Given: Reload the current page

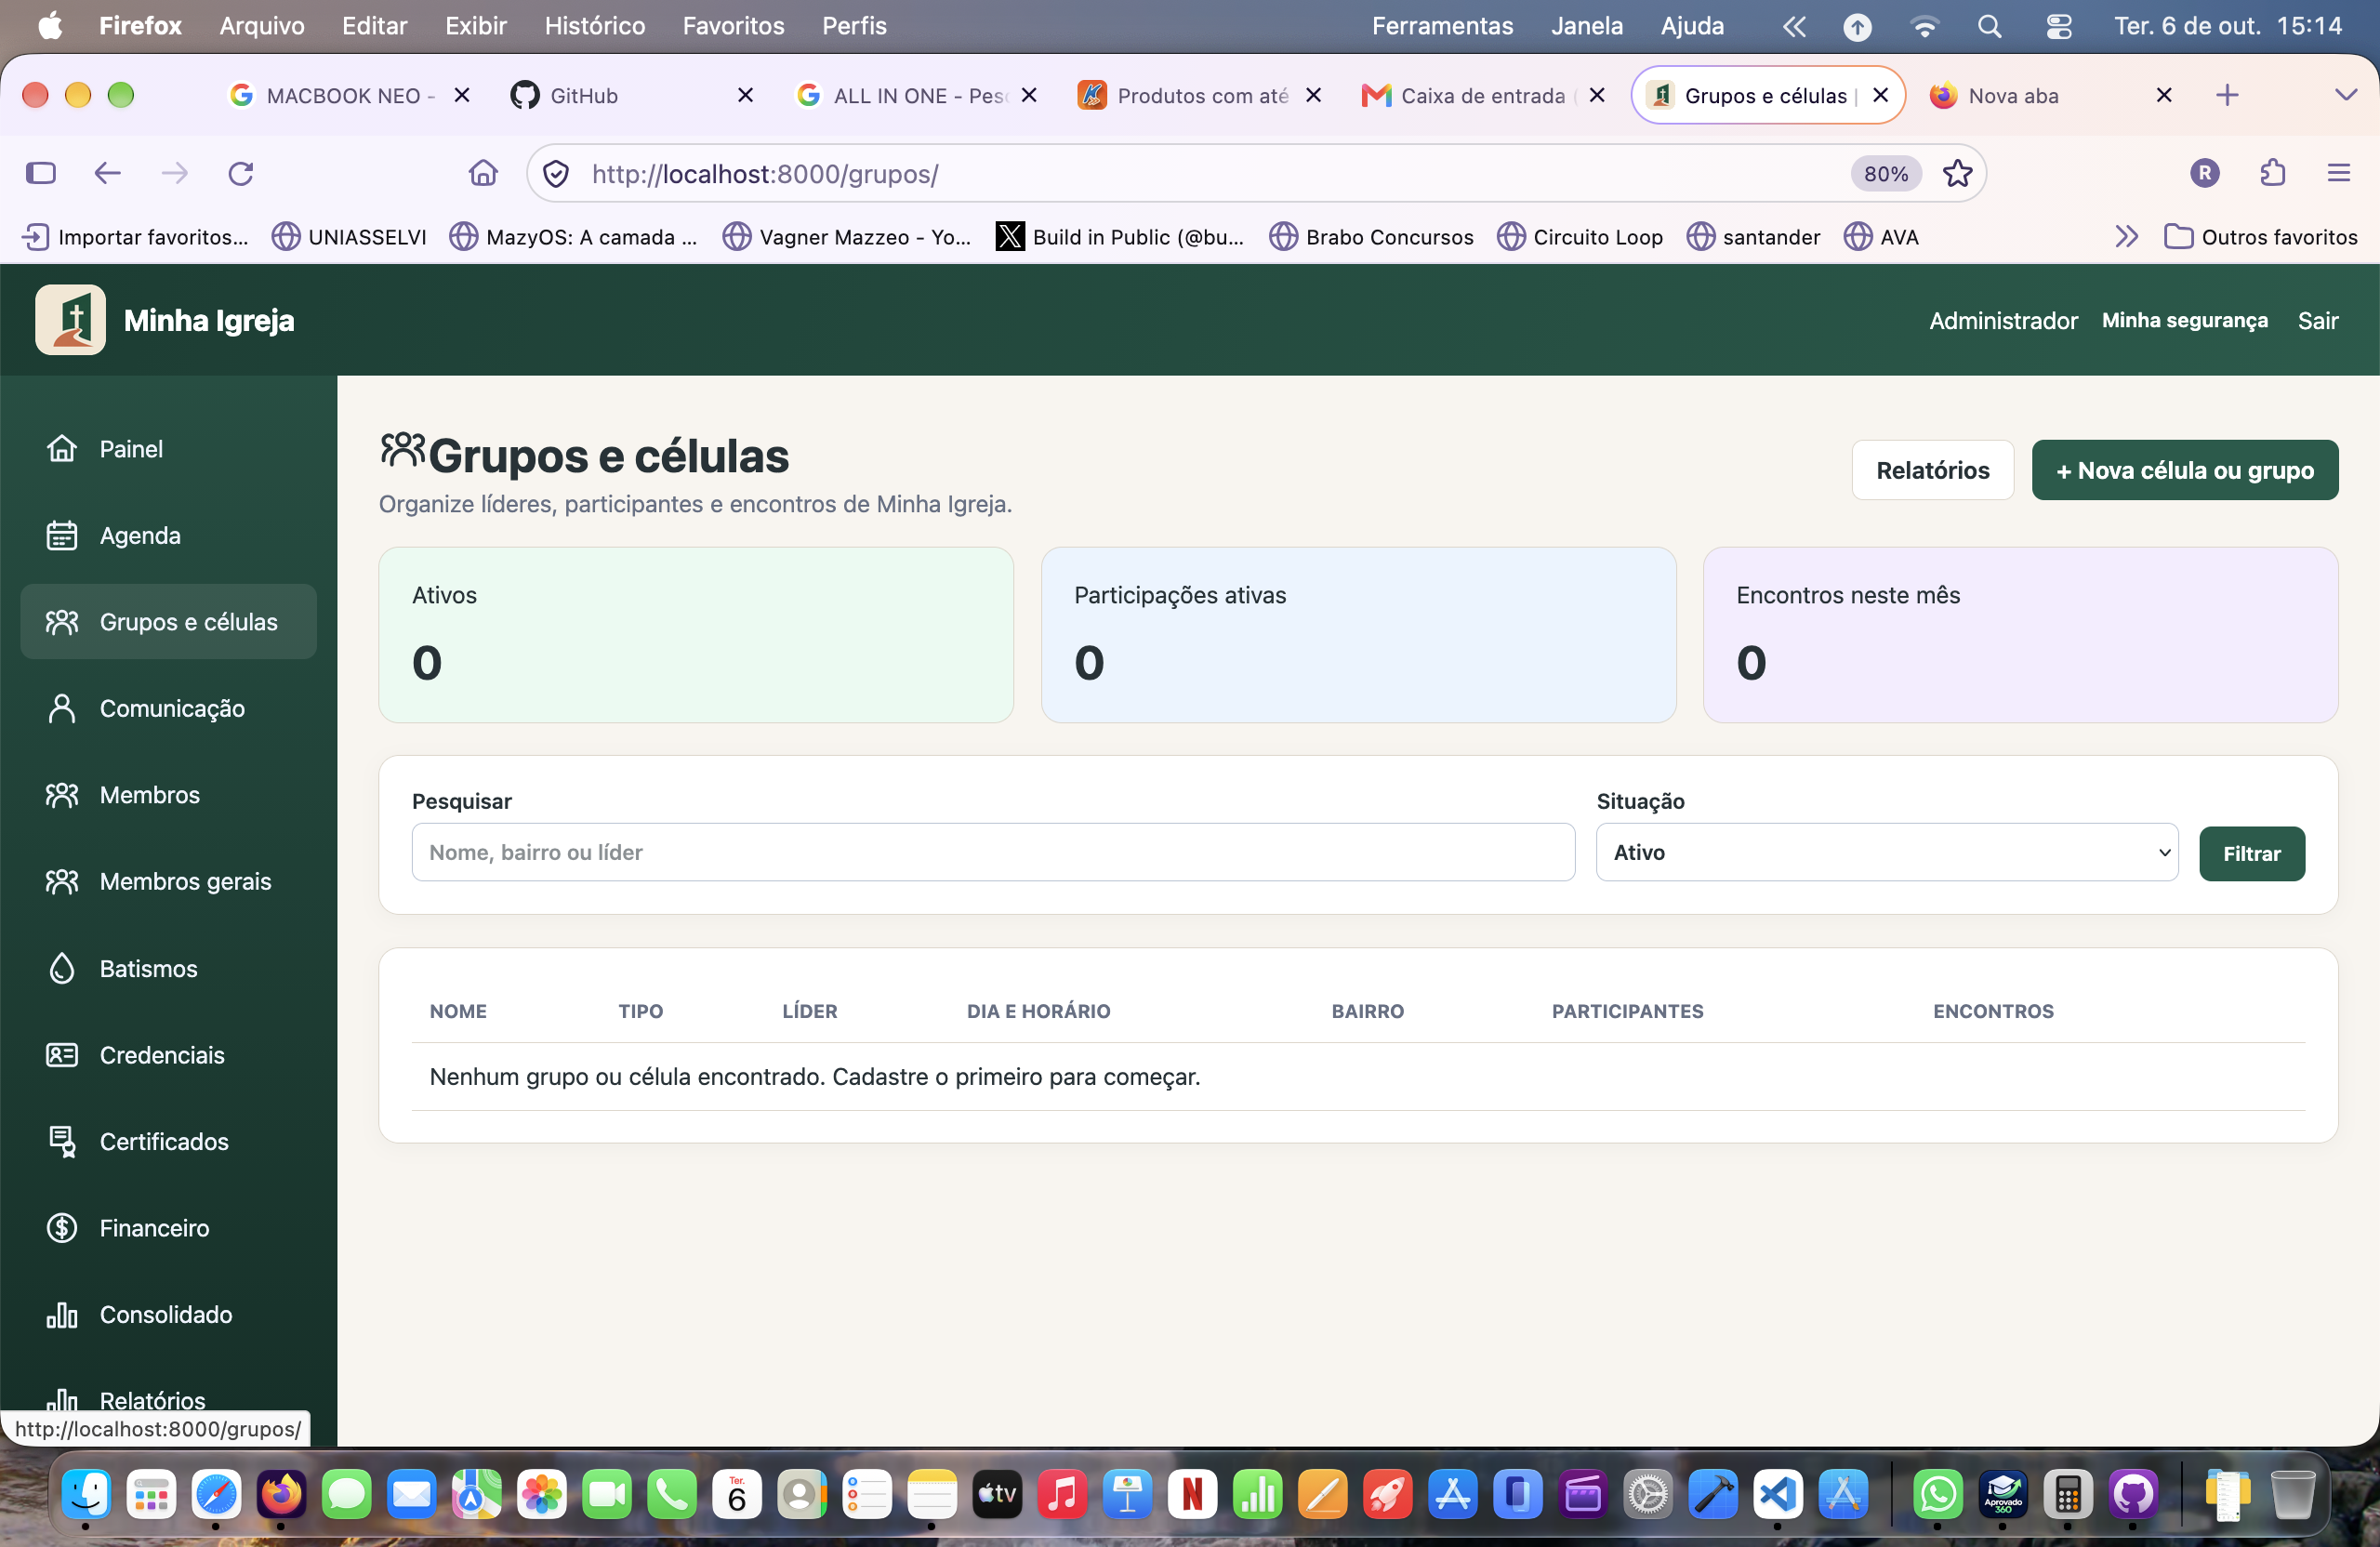Looking at the screenshot, I should click(x=241, y=173).
